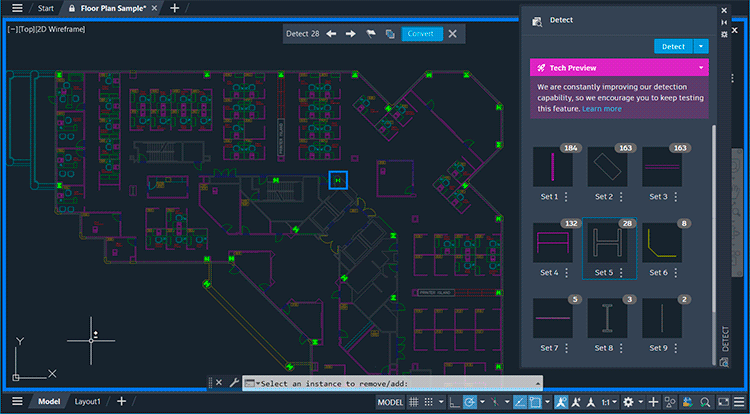Open status bar customization menu at right
Viewport: 750px width, 414px height.
(740, 402)
